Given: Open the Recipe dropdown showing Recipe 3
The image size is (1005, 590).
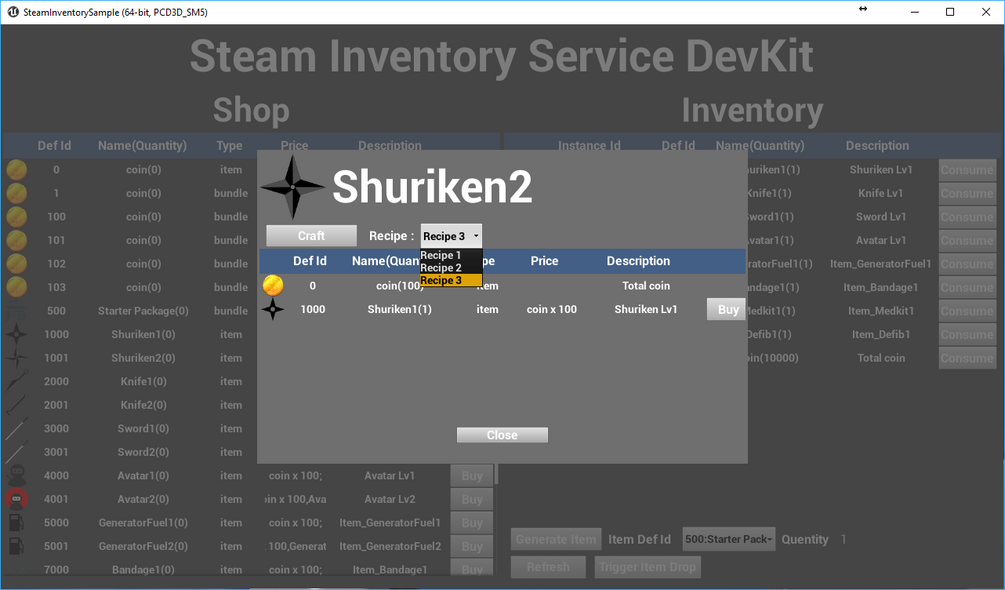Looking at the screenshot, I should [x=451, y=236].
